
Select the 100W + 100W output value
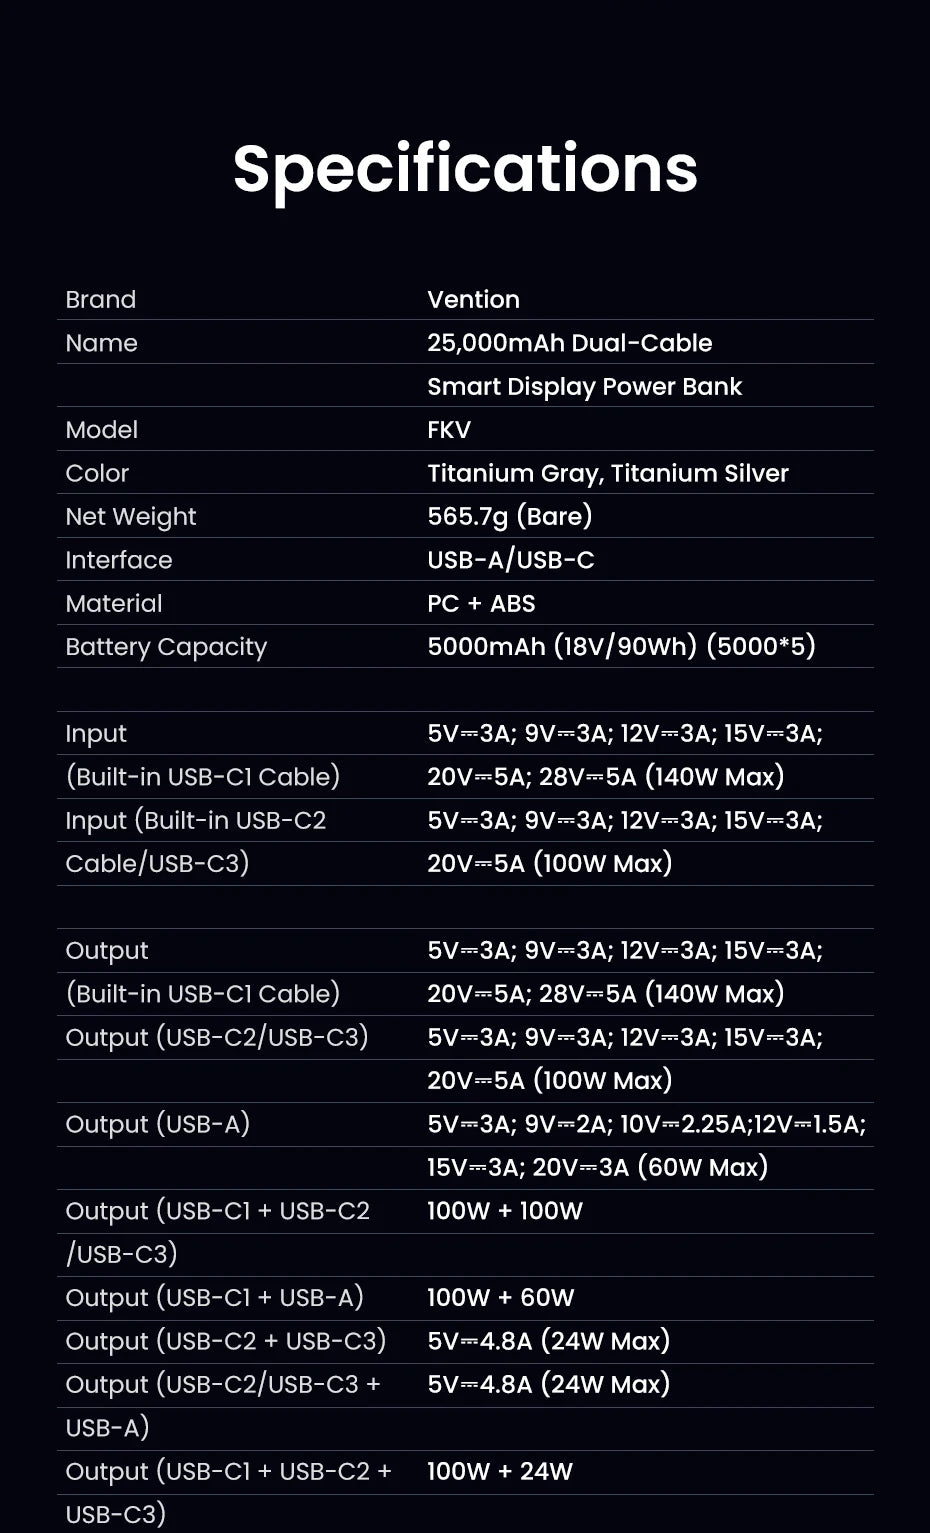(x=504, y=1211)
